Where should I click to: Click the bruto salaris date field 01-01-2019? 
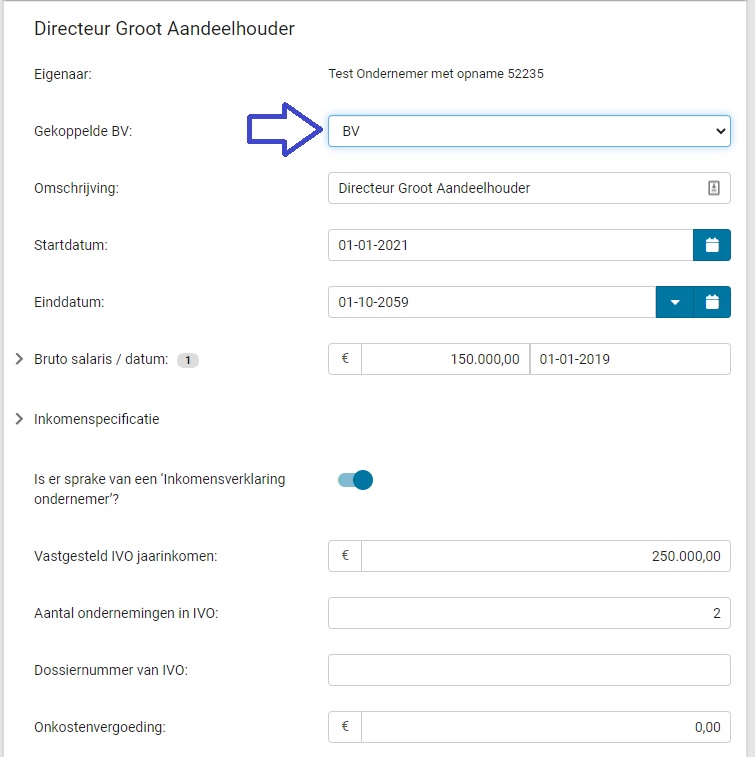pyautogui.click(x=630, y=359)
